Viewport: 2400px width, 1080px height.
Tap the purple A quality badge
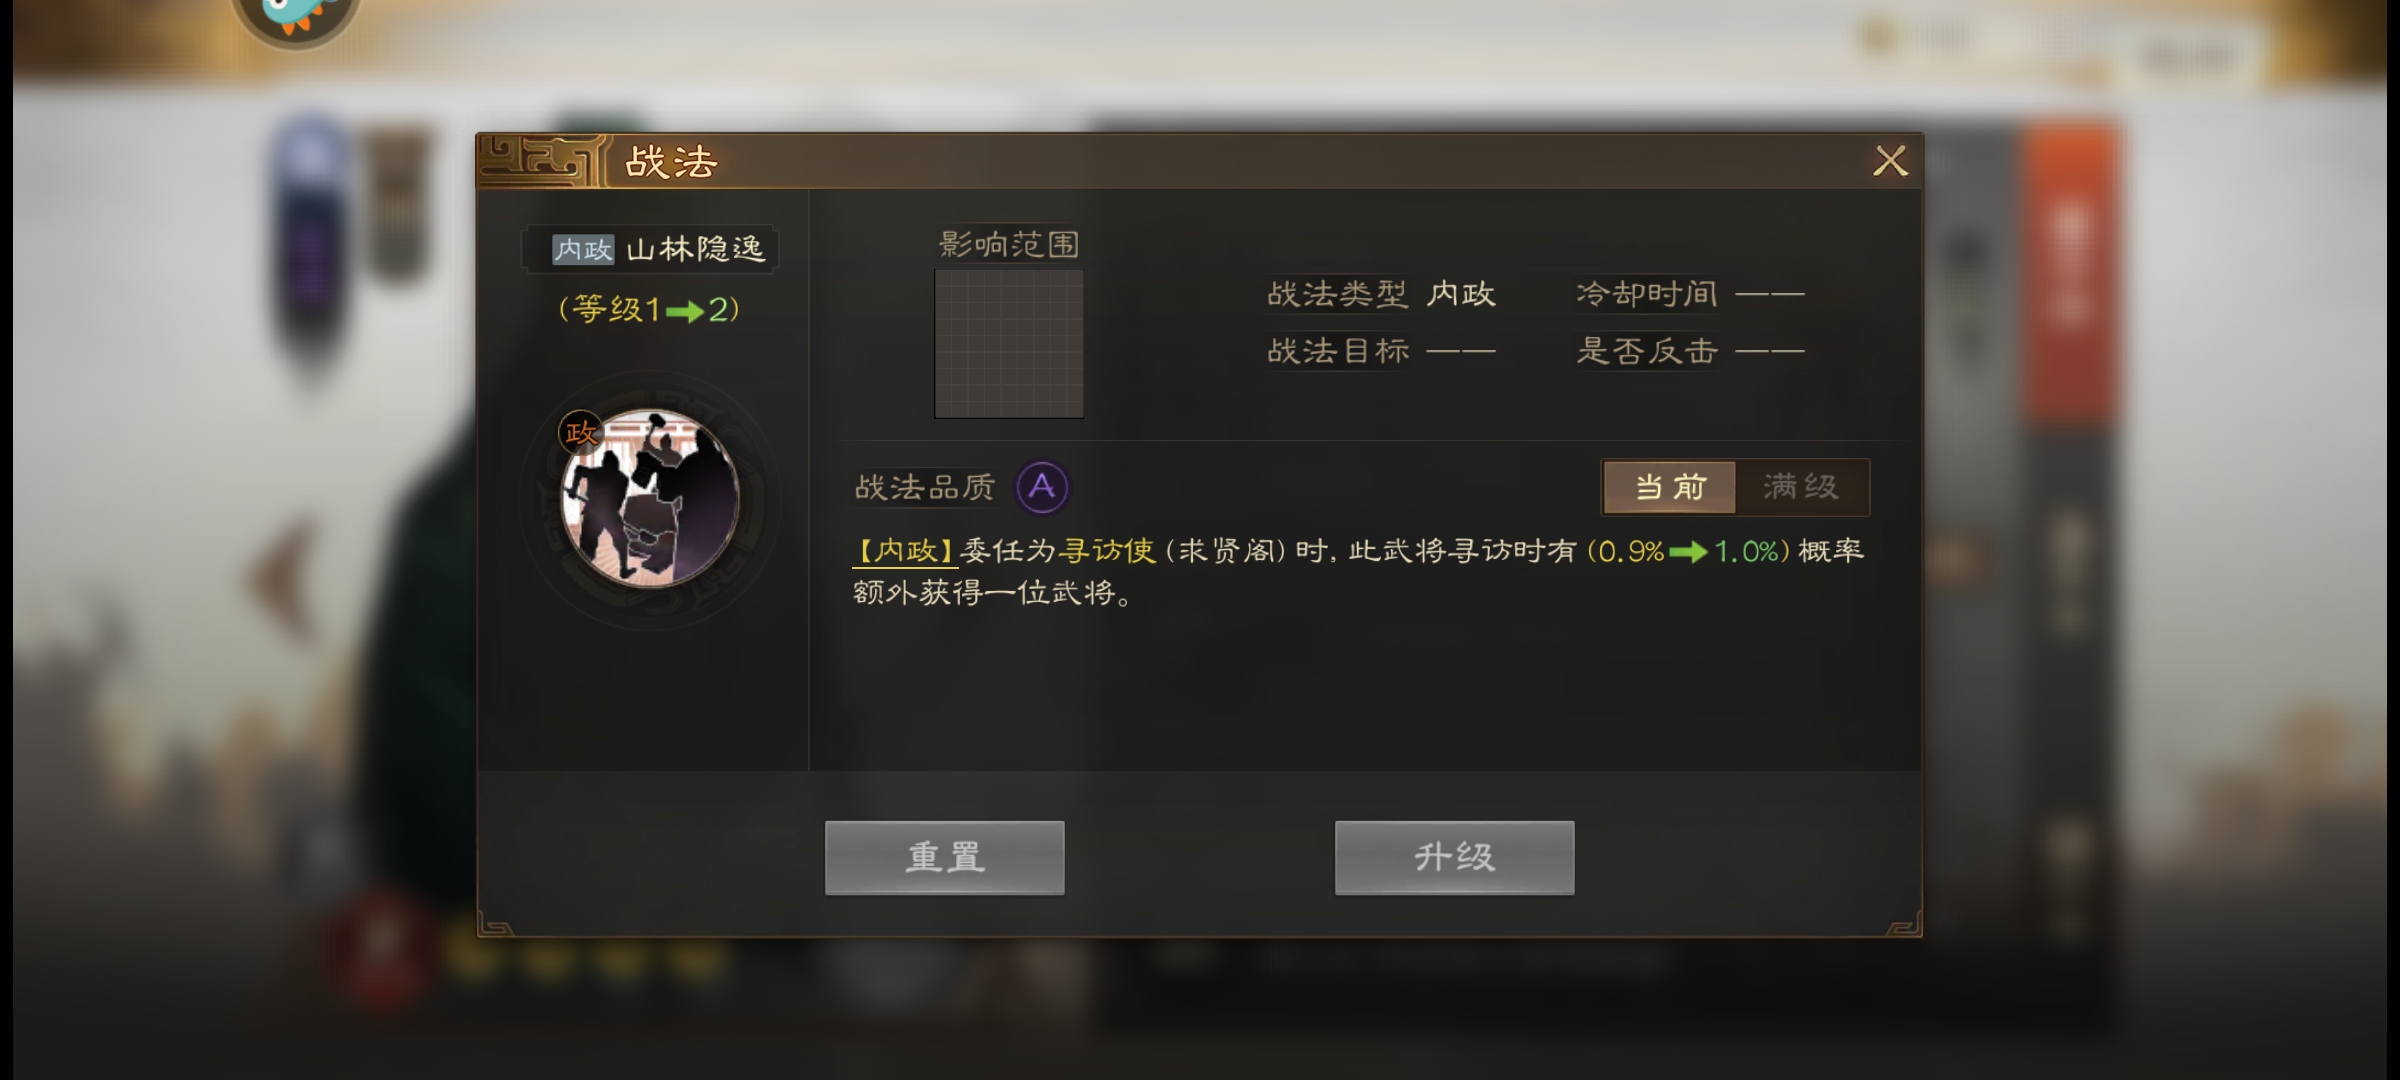coord(1042,487)
